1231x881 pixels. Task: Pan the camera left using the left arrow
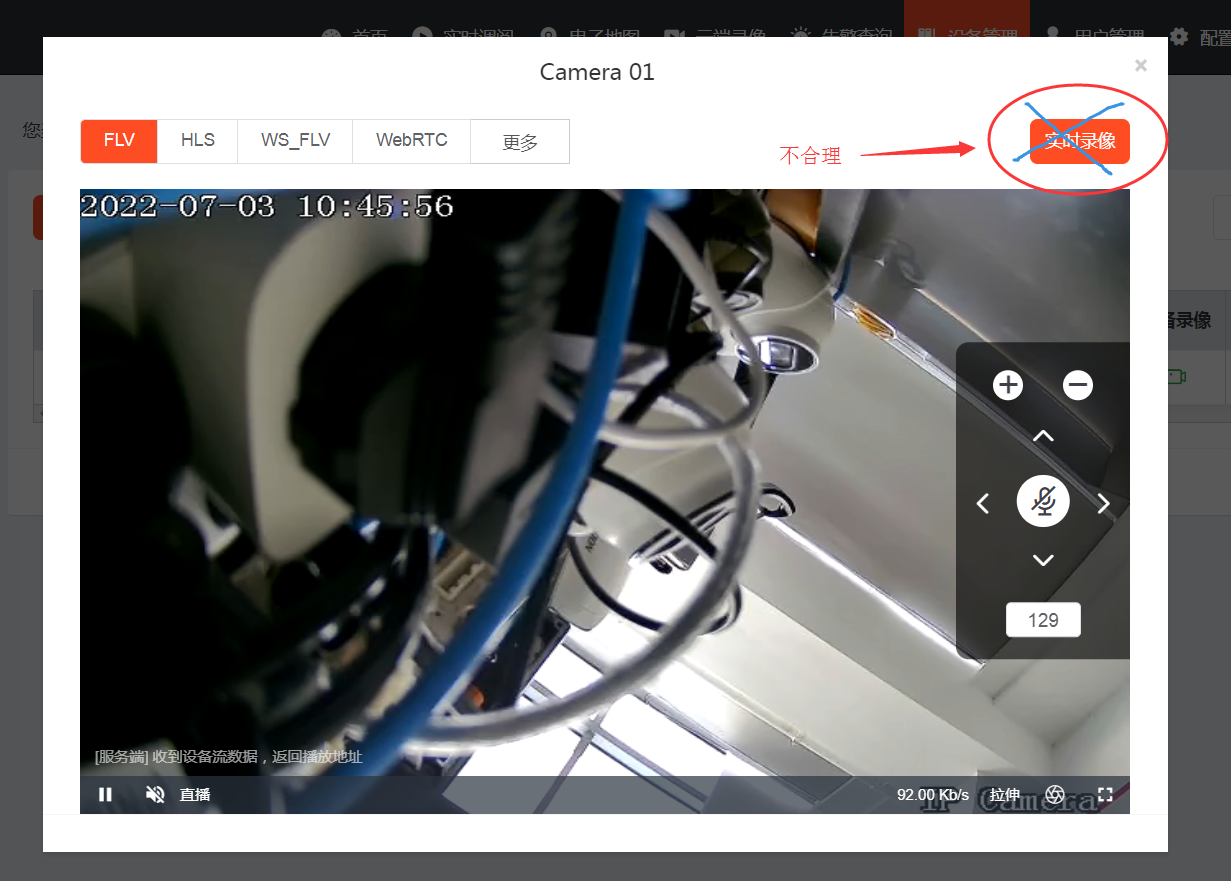pyautogui.click(x=982, y=502)
